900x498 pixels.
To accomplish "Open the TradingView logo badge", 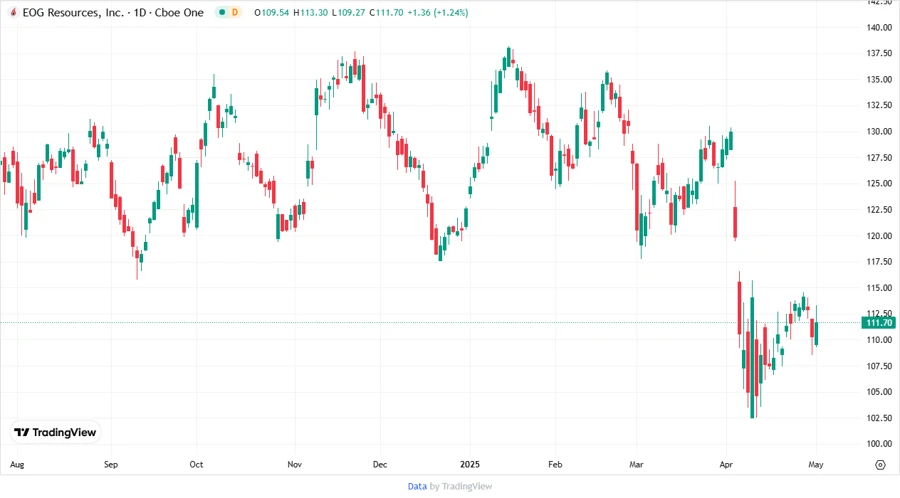I will [x=56, y=433].
